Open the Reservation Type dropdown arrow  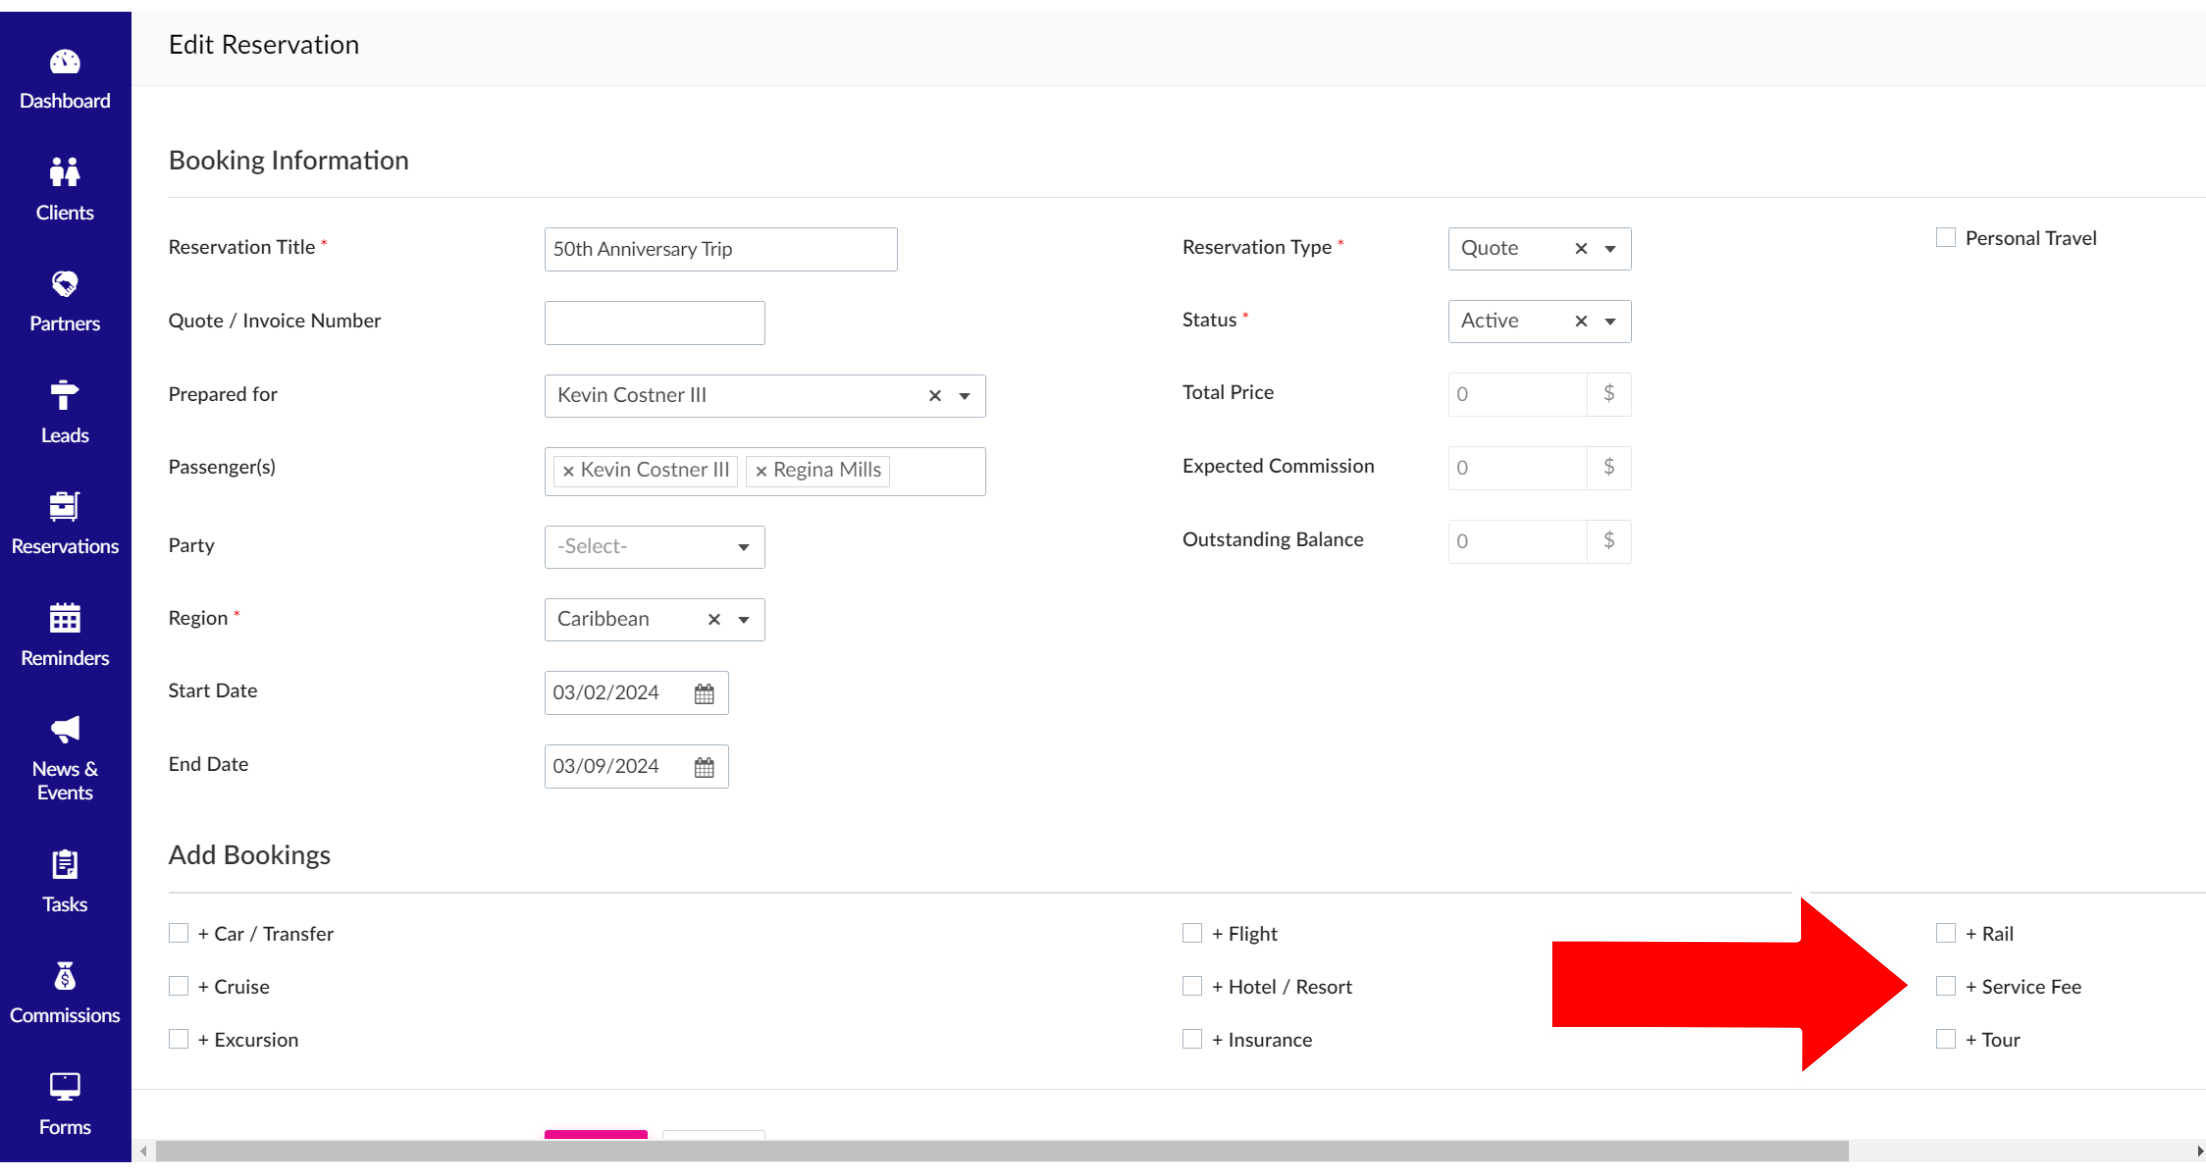click(x=1610, y=249)
